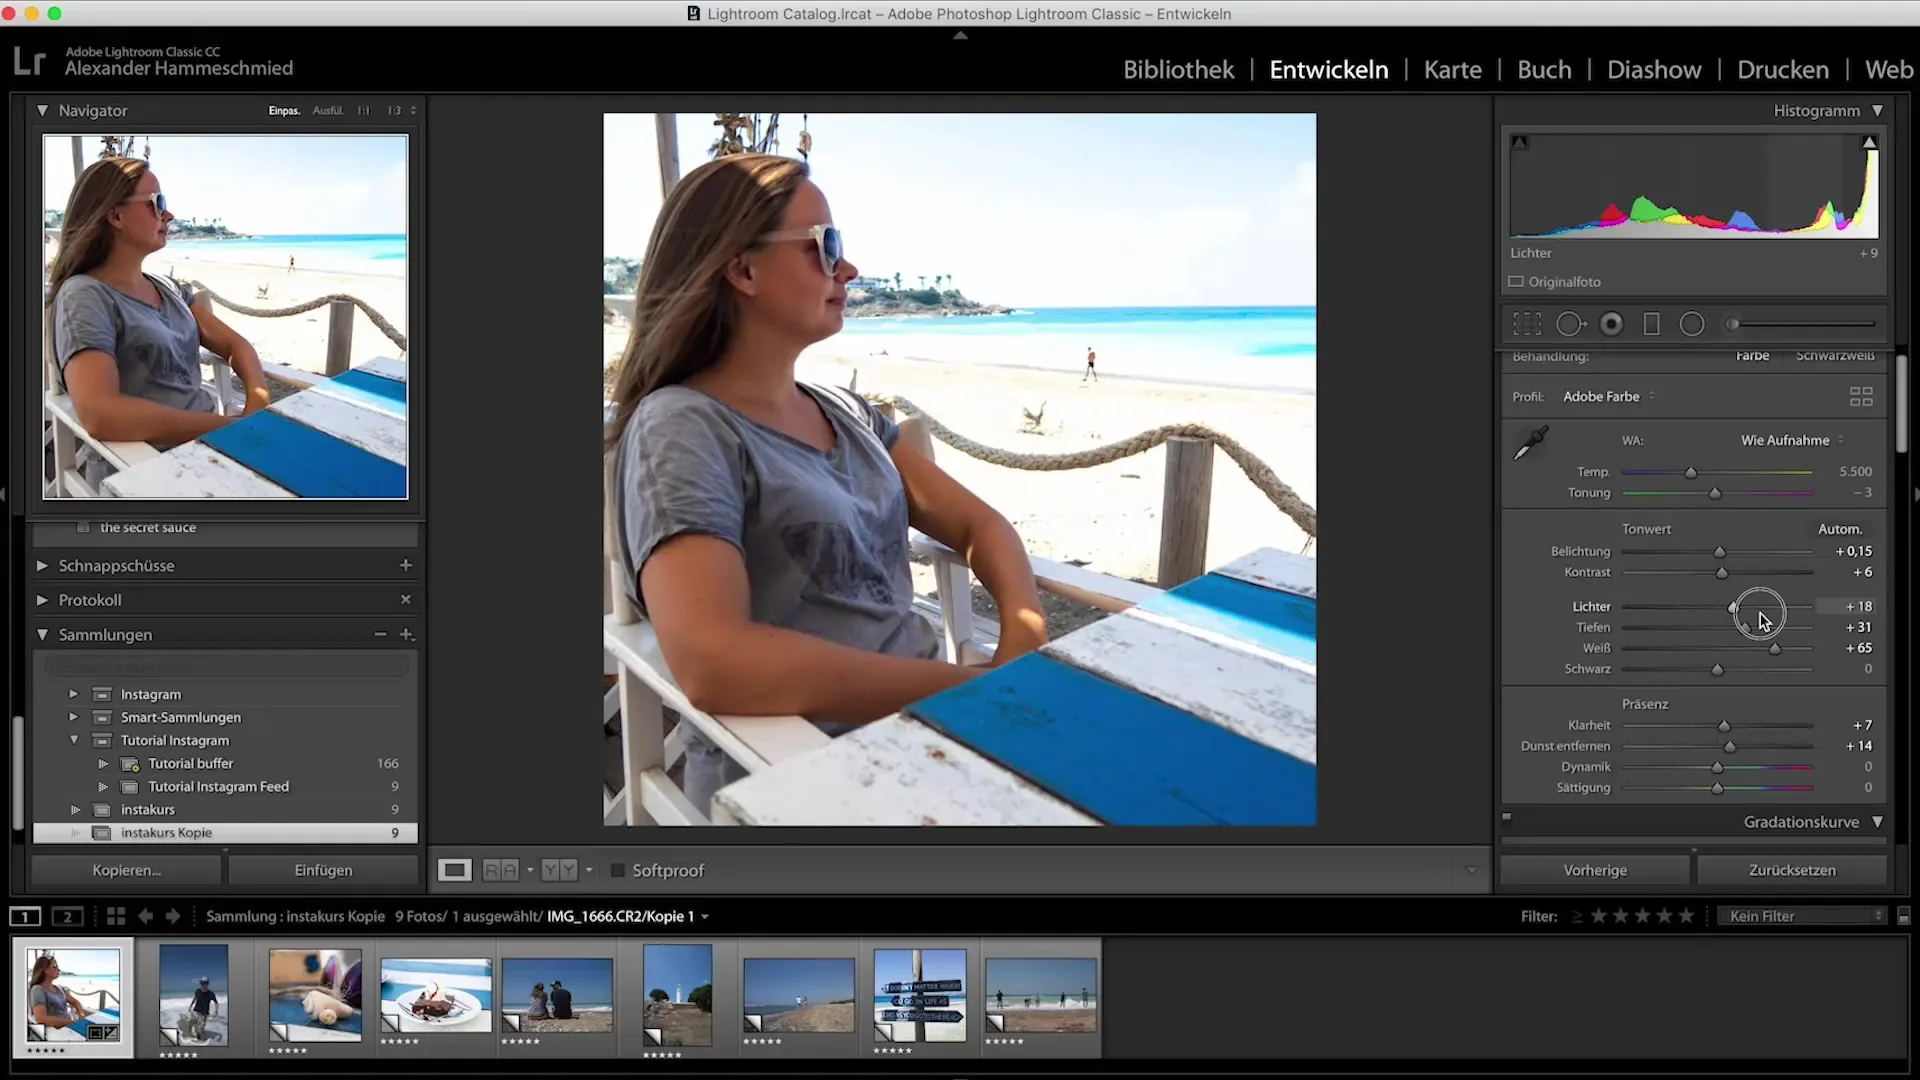Open toolbar options dropdown arrow
1920x1080 pixels.
tap(1471, 871)
